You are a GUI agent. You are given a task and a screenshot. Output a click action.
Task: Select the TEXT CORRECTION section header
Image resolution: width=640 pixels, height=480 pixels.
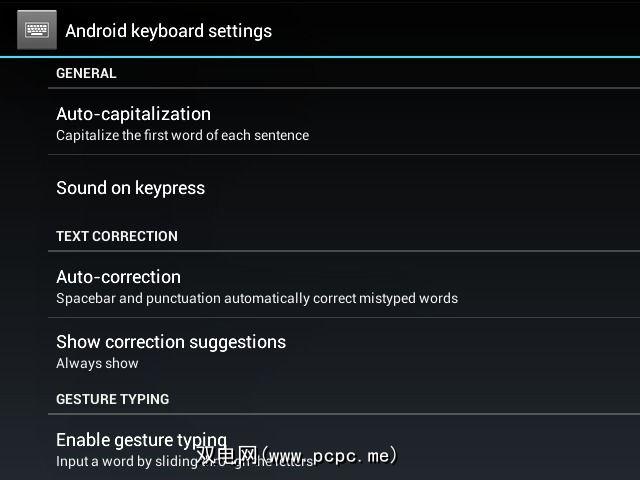tap(117, 236)
